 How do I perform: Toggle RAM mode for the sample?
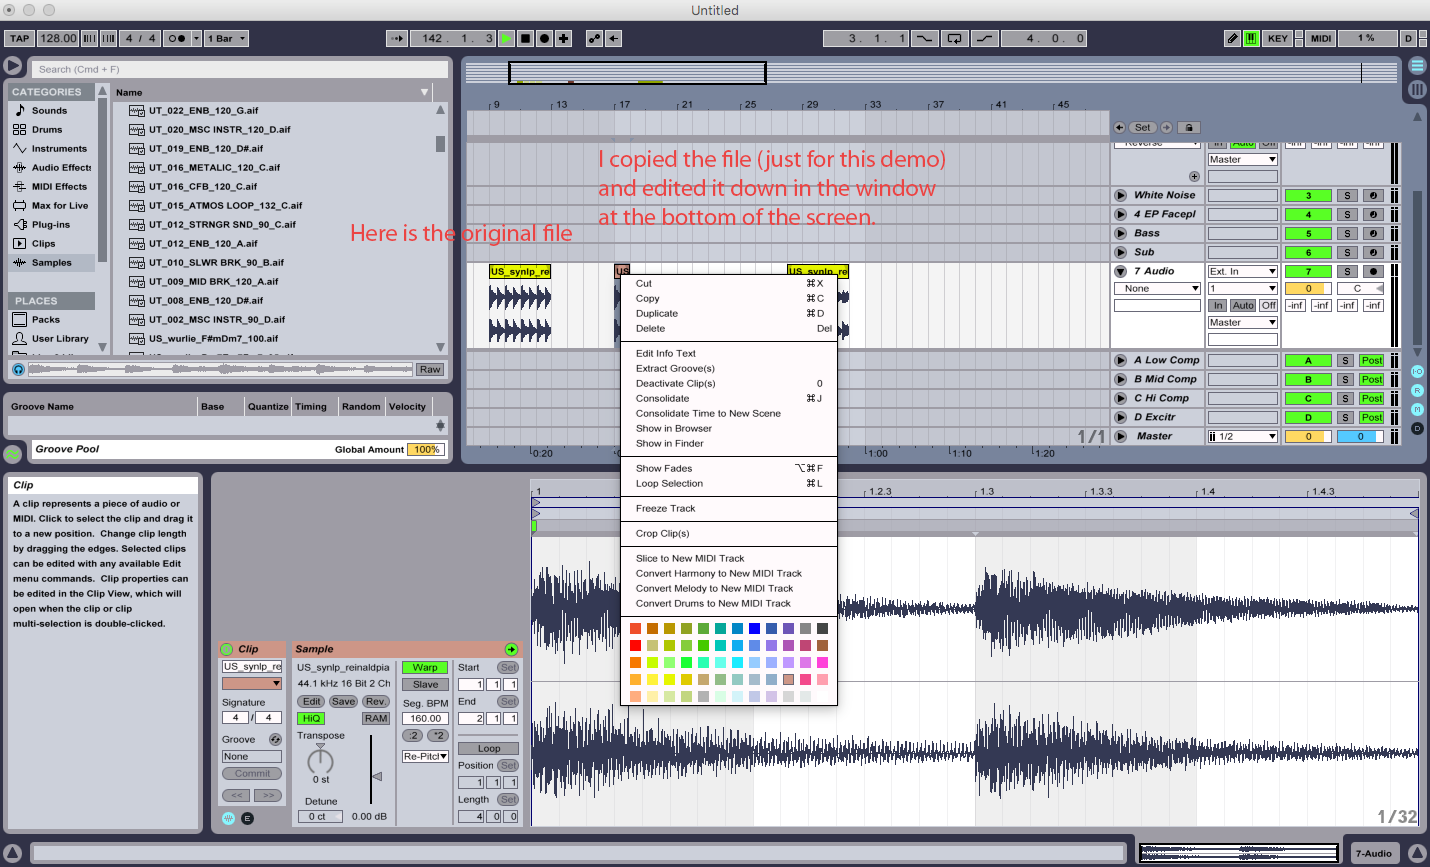(376, 718)
